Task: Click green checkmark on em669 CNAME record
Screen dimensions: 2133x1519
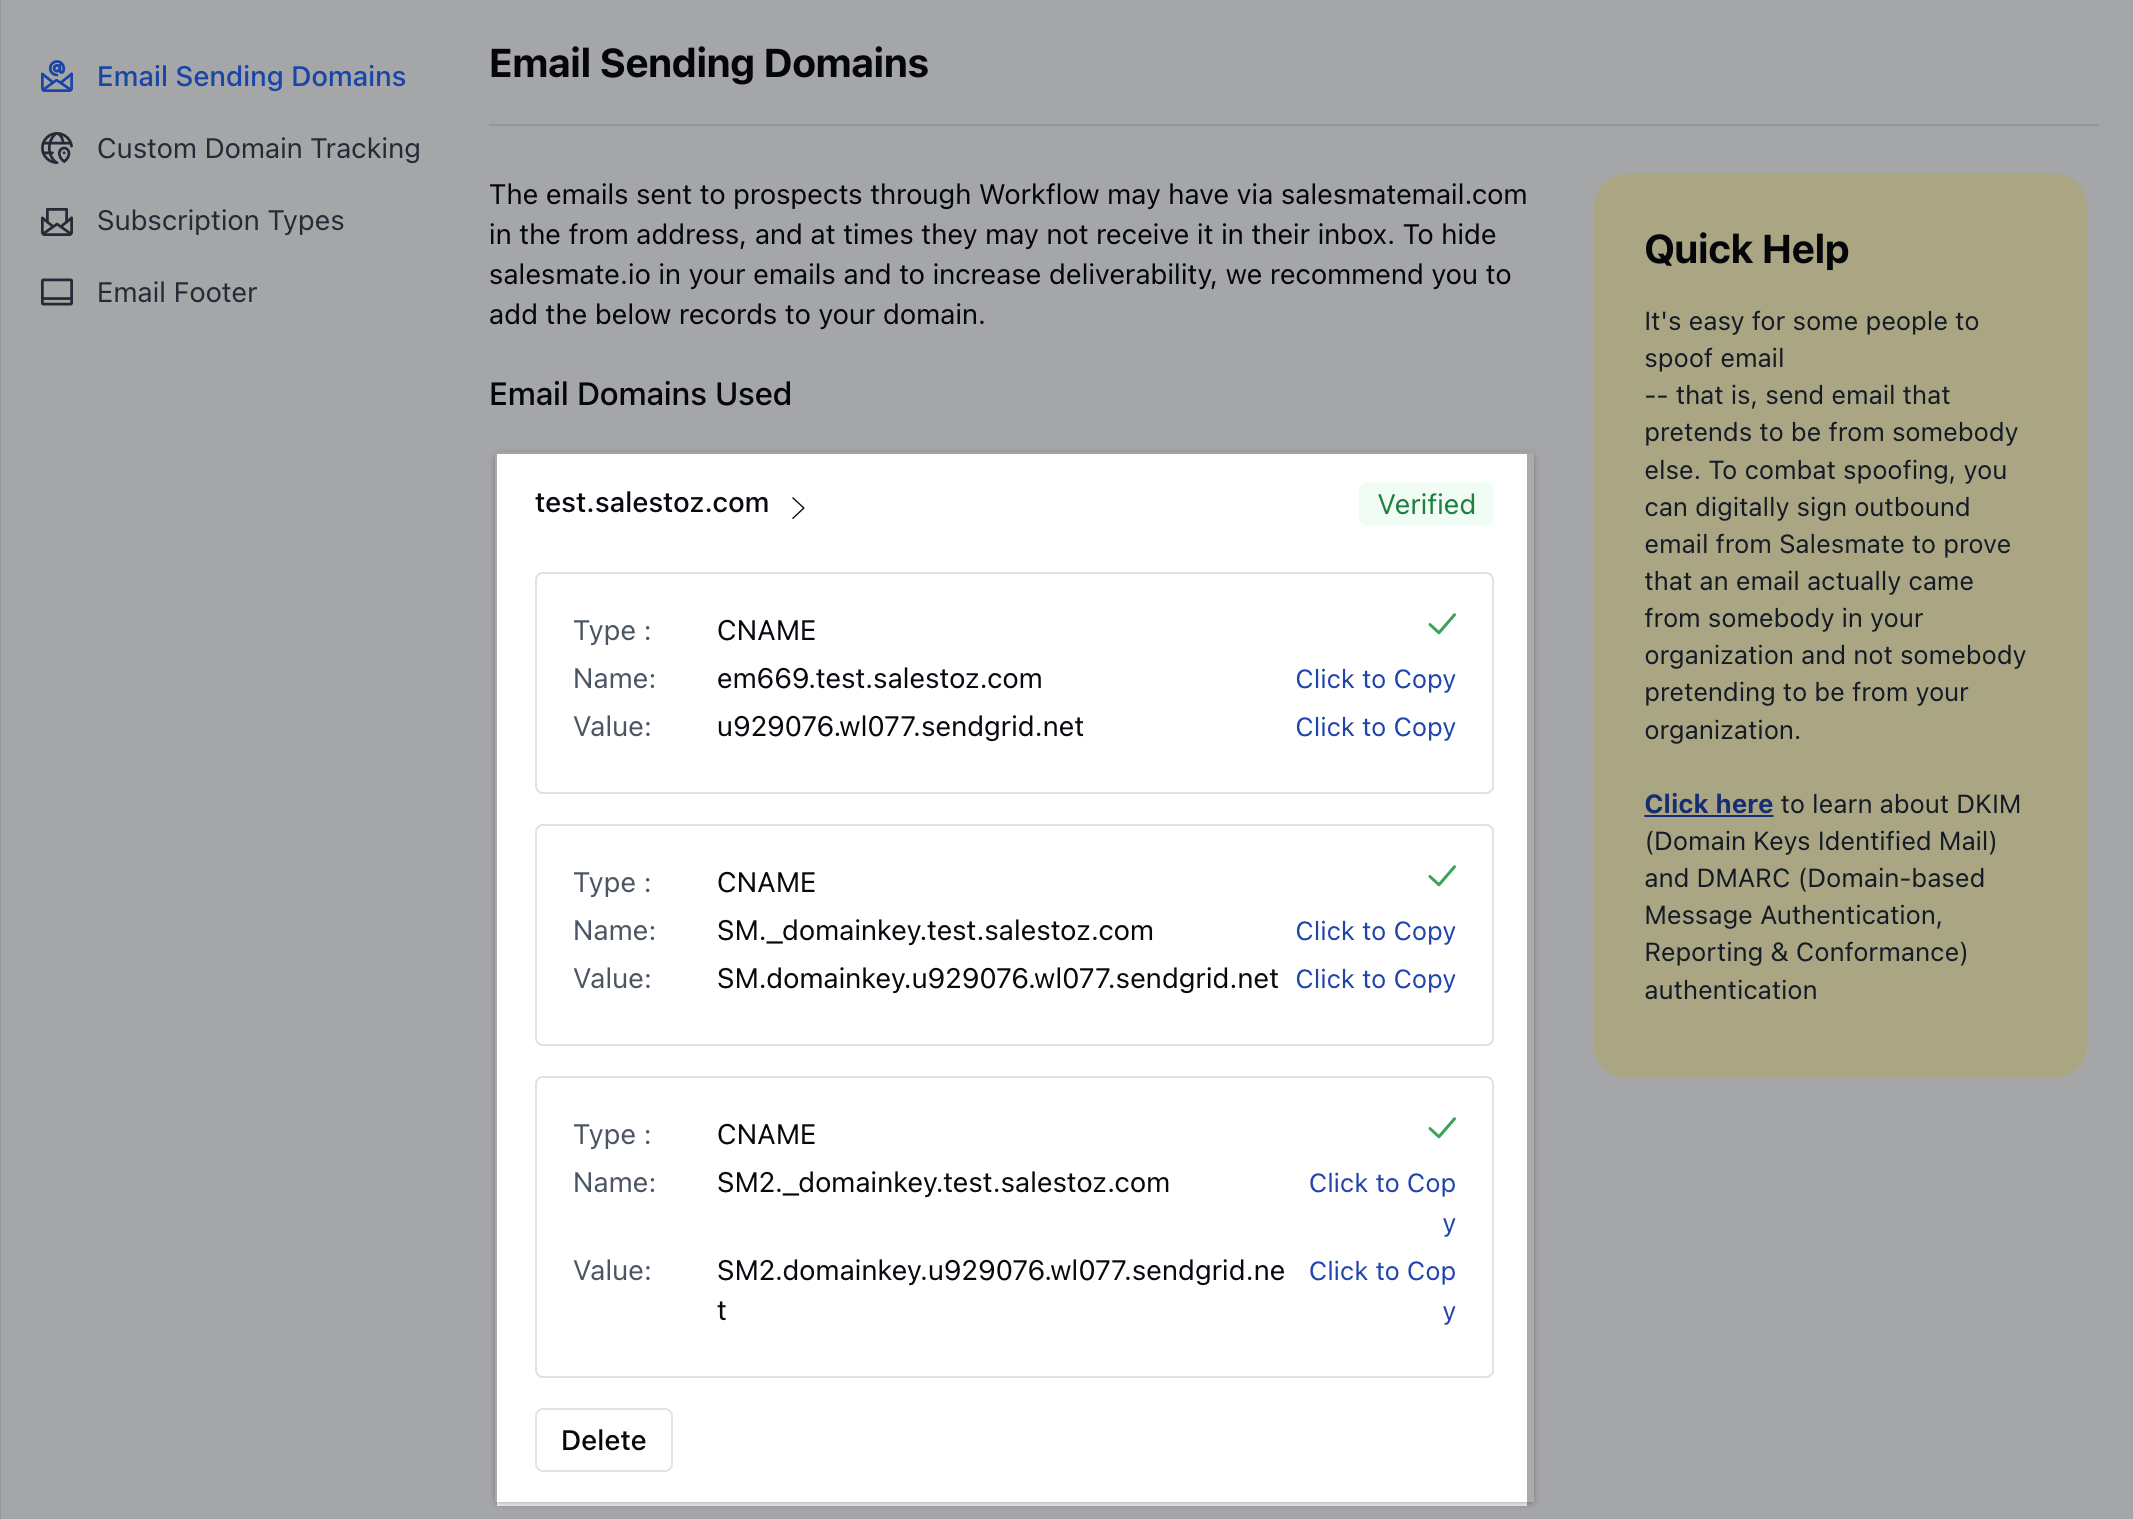Action: point(1441,625)
